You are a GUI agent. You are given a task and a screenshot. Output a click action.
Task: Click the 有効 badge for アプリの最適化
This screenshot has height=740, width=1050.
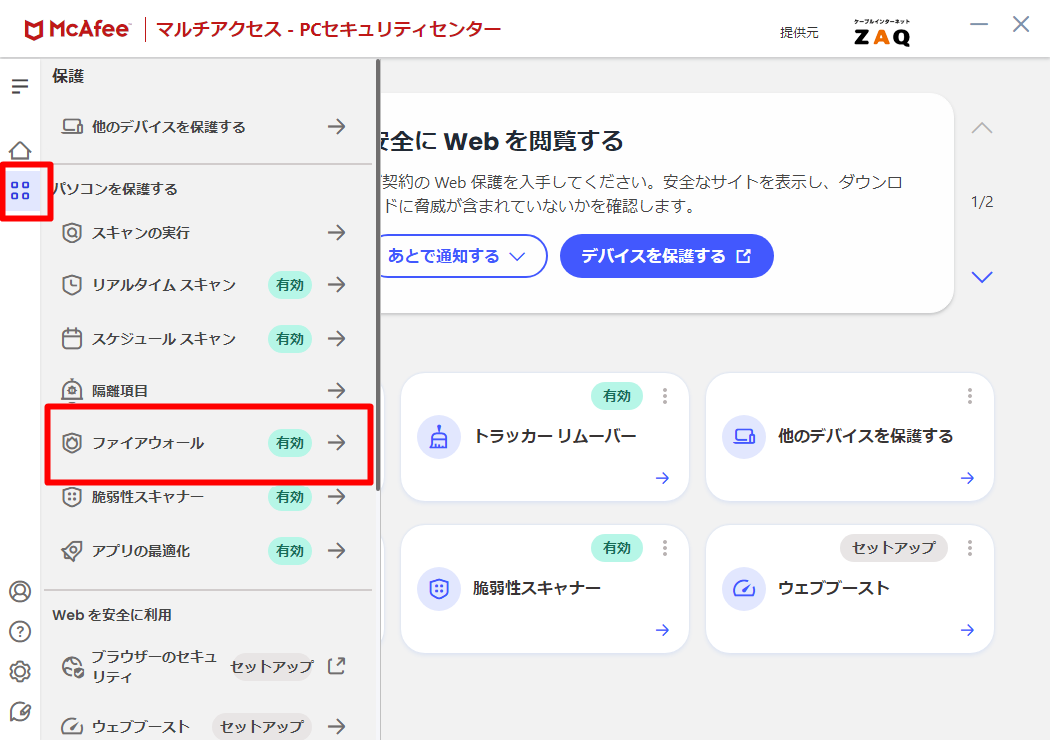click(x=290, y=550)
